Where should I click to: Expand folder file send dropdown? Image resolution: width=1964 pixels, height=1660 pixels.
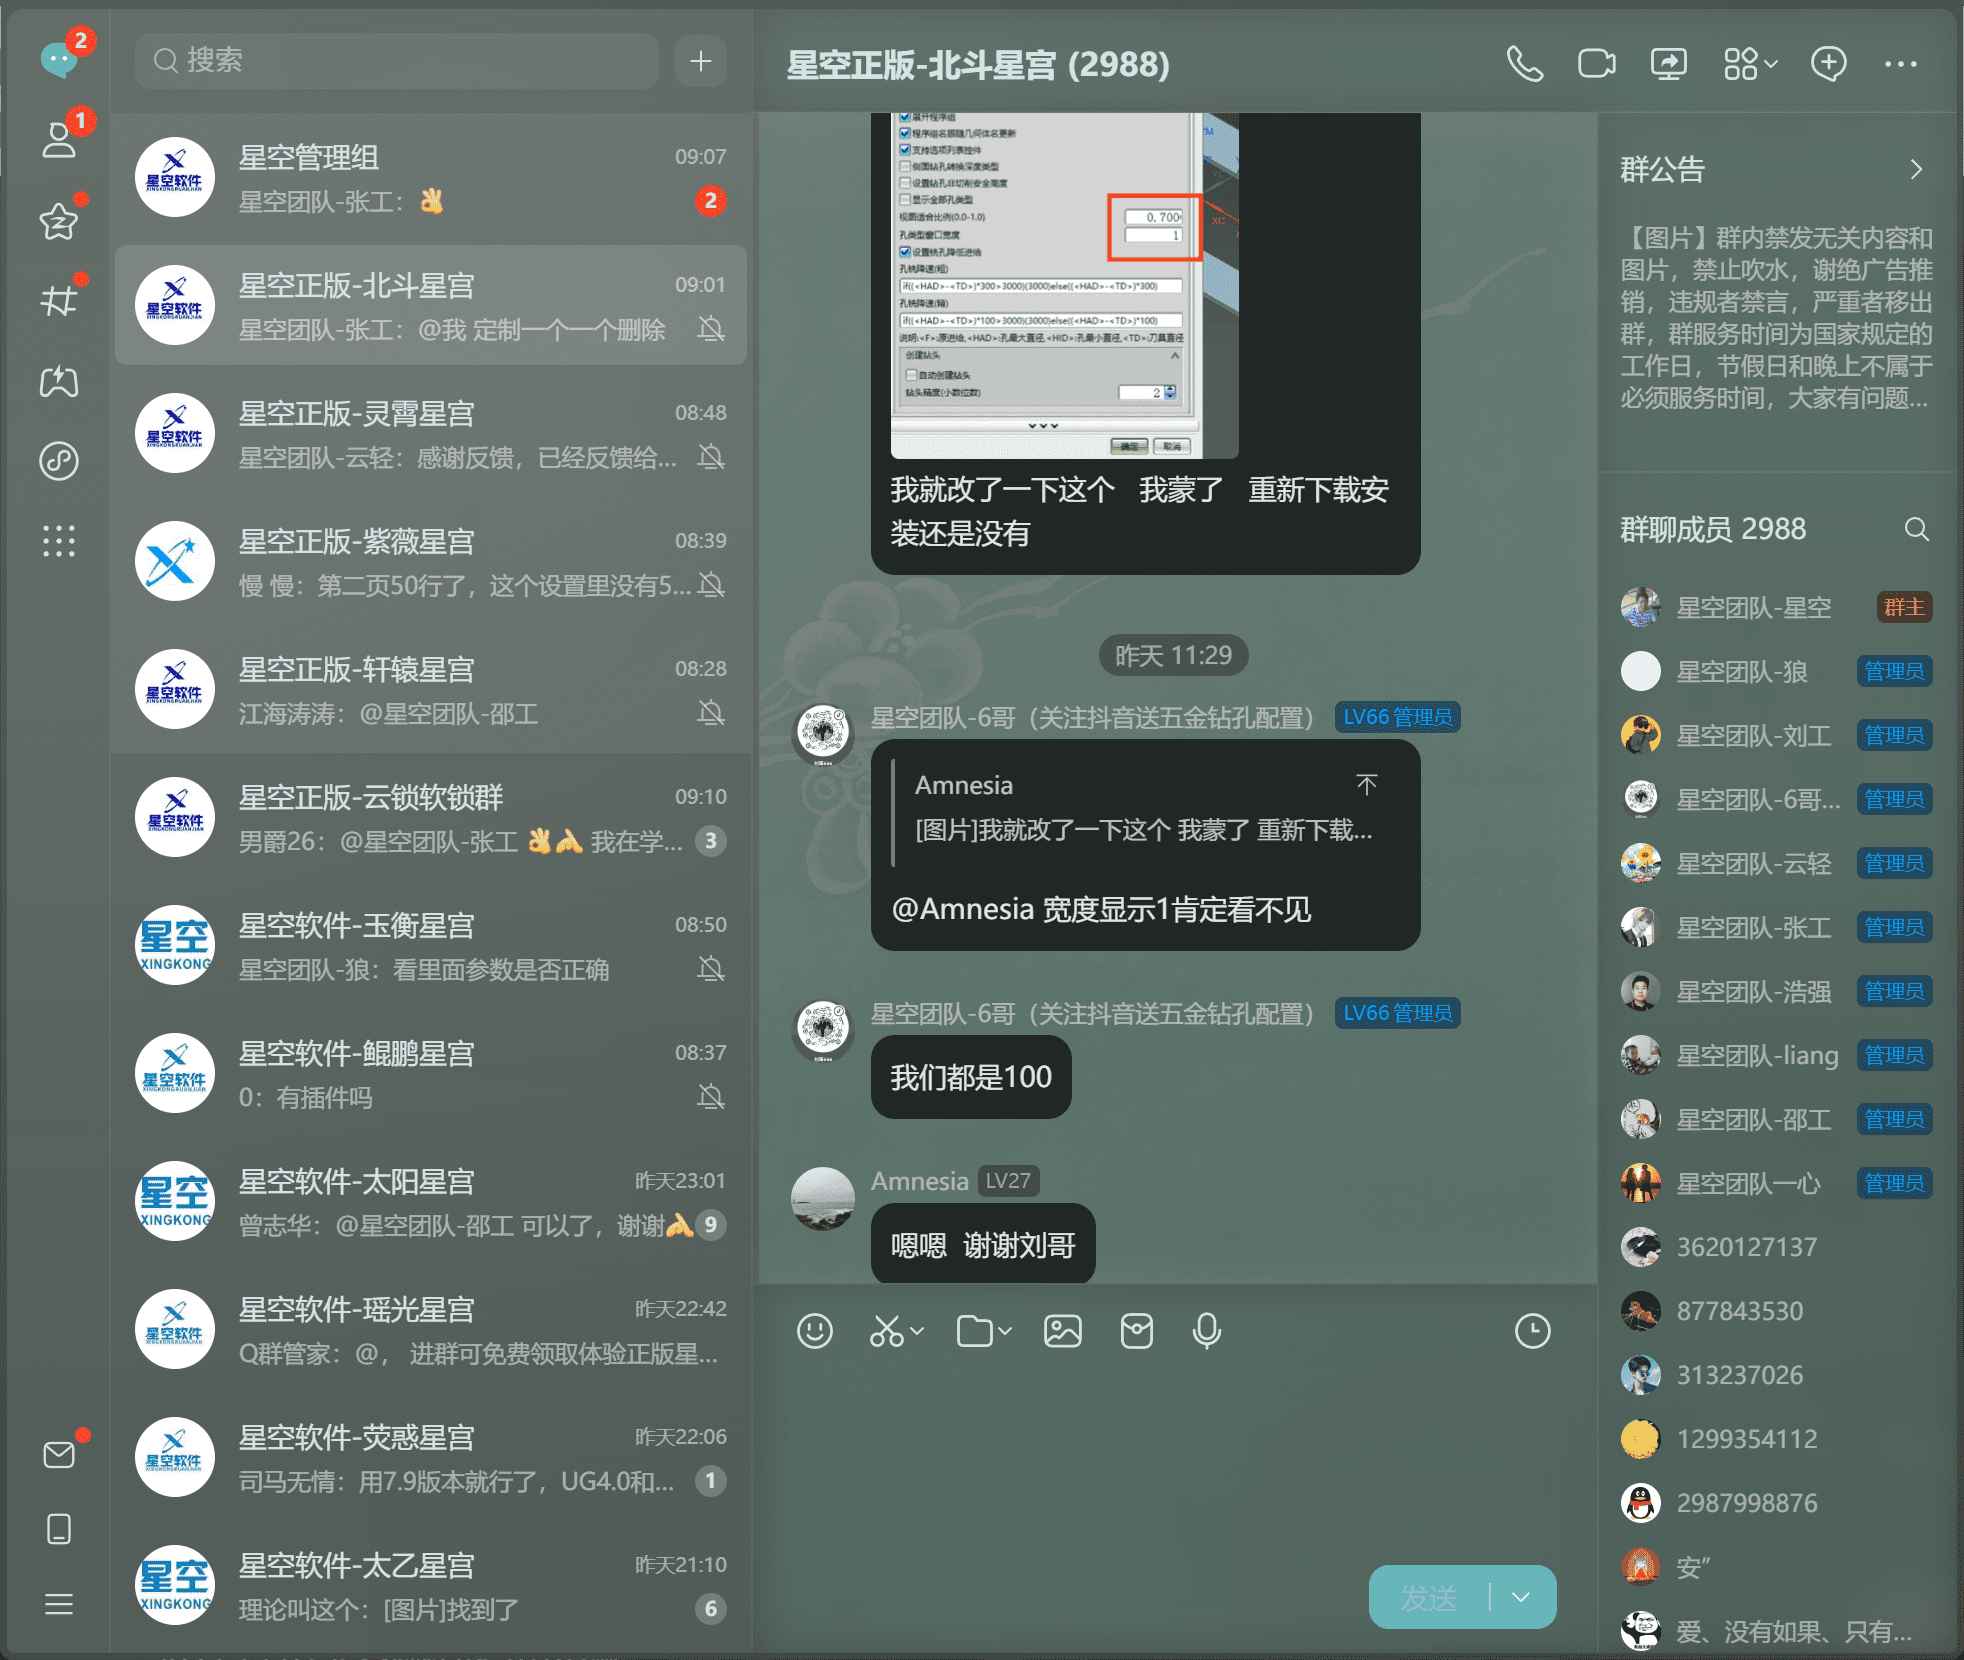(x=1005, y=1331)
